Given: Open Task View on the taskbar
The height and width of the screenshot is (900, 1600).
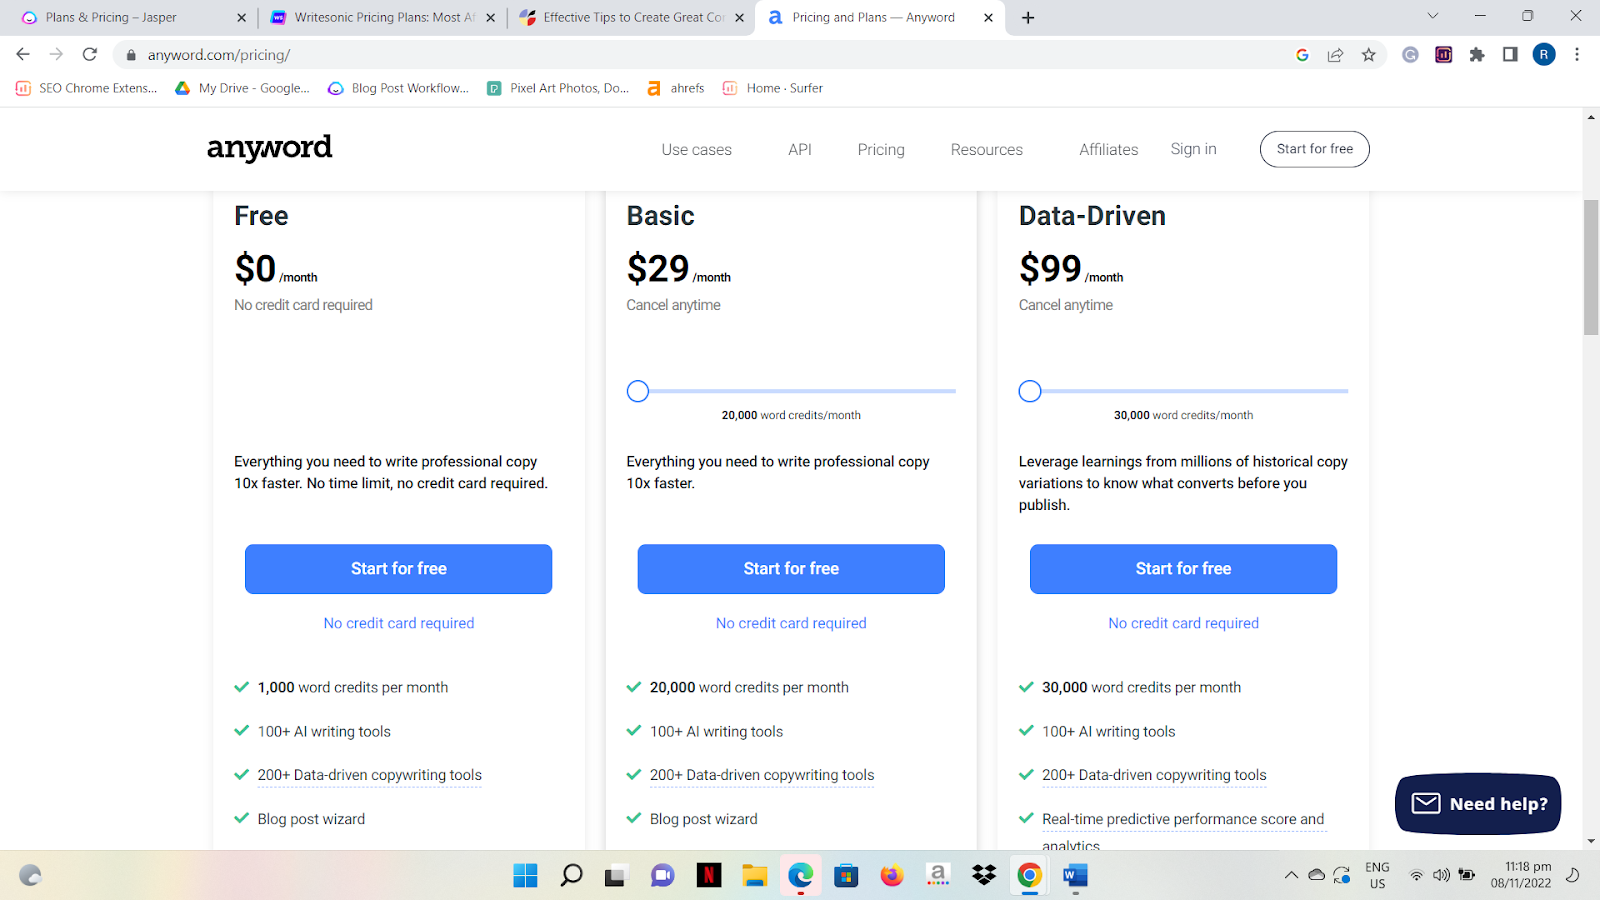Looking at the screenshot, I should point(615,876).
